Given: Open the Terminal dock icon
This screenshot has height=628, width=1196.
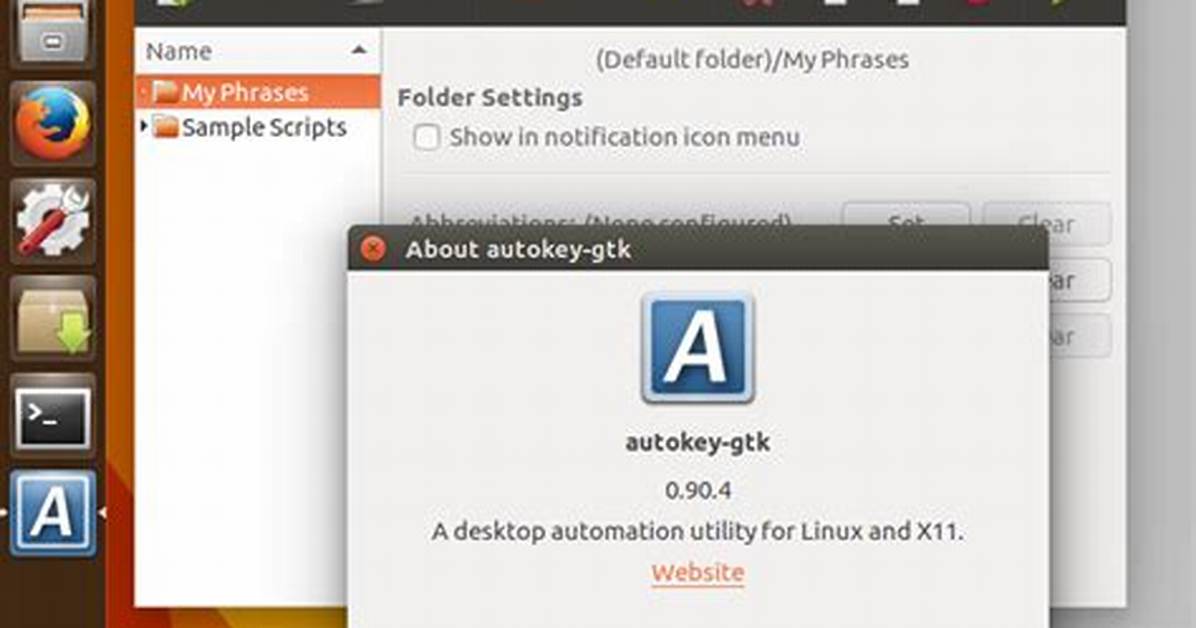Looking at the screenshot, I should (x=52, y=416).
